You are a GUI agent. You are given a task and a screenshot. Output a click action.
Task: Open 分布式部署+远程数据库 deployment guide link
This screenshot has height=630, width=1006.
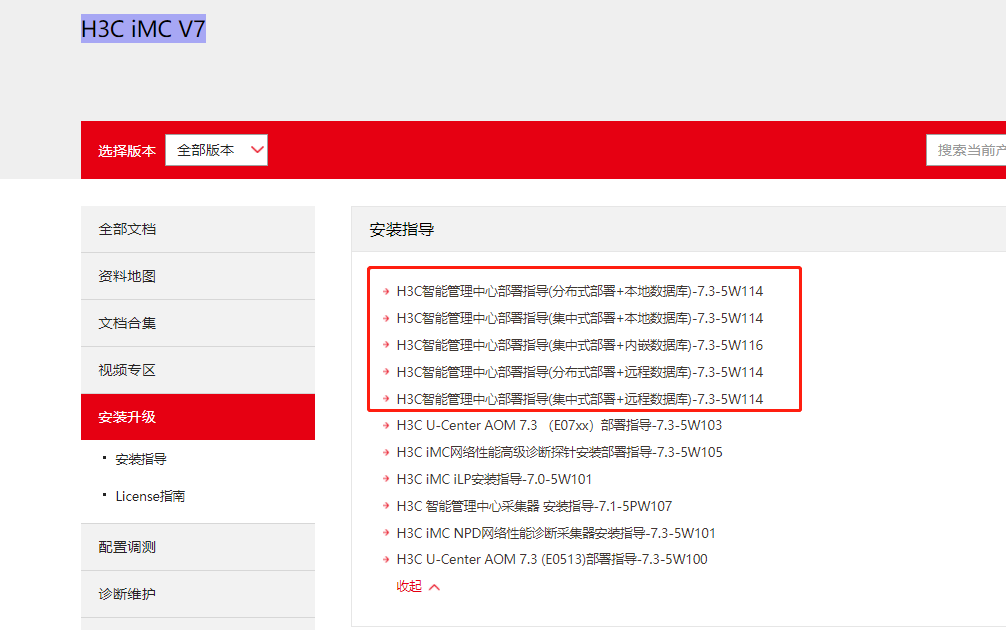tap(579, 372)
